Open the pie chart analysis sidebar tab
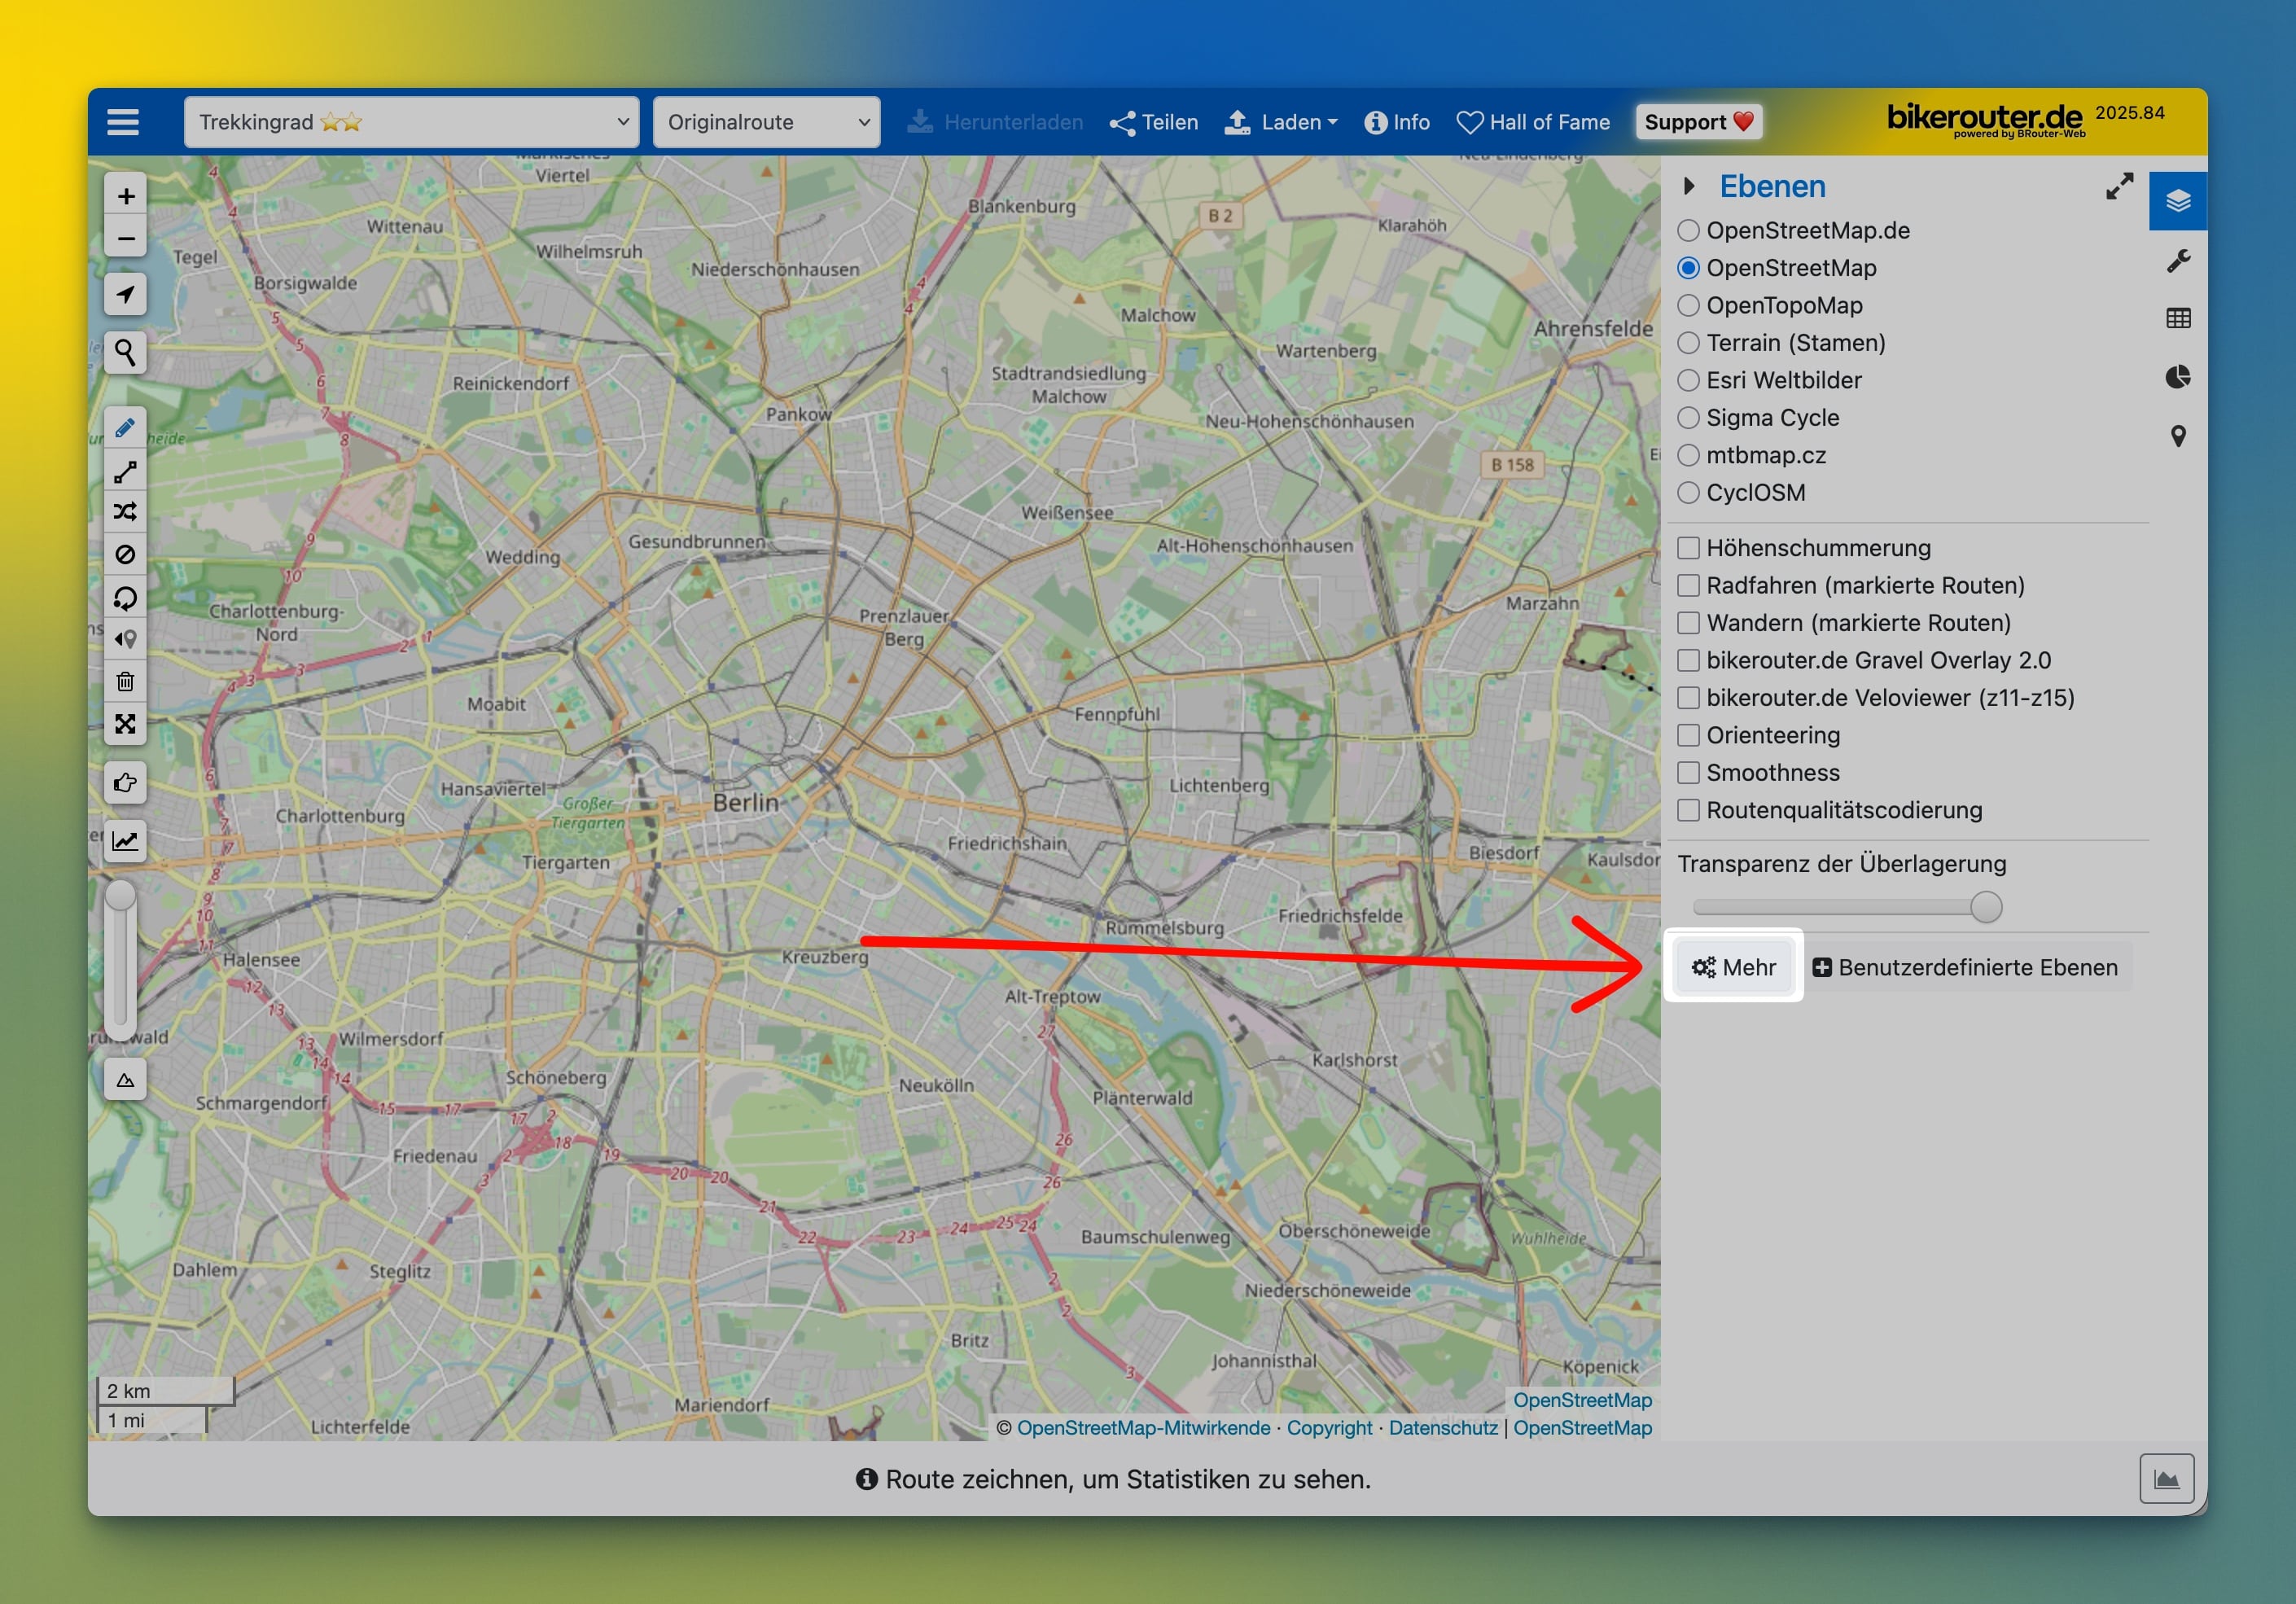This screenshot has height=1604, width=2296. 2178,377
